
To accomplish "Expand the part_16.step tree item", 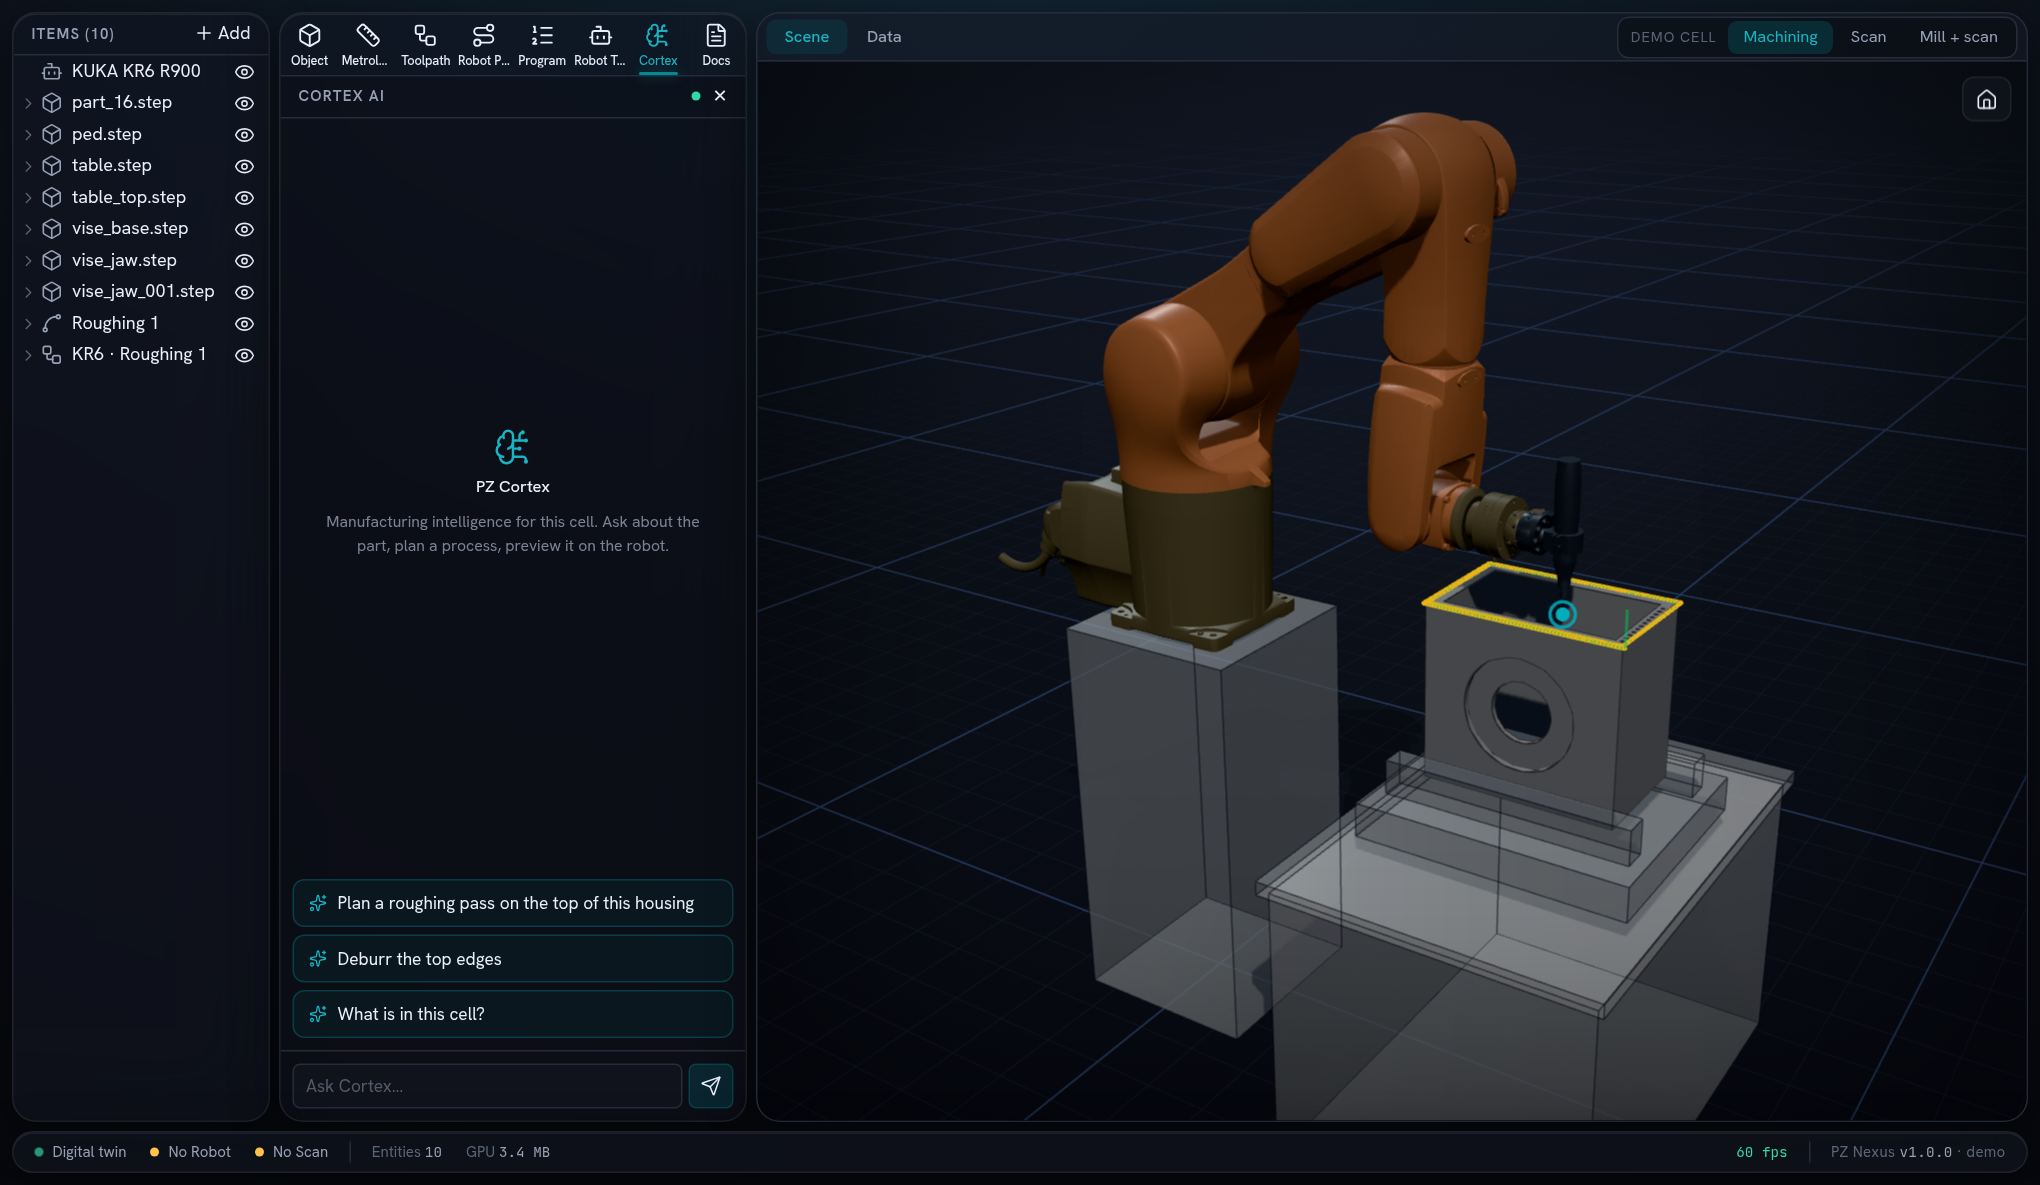I will coord(28,103).
